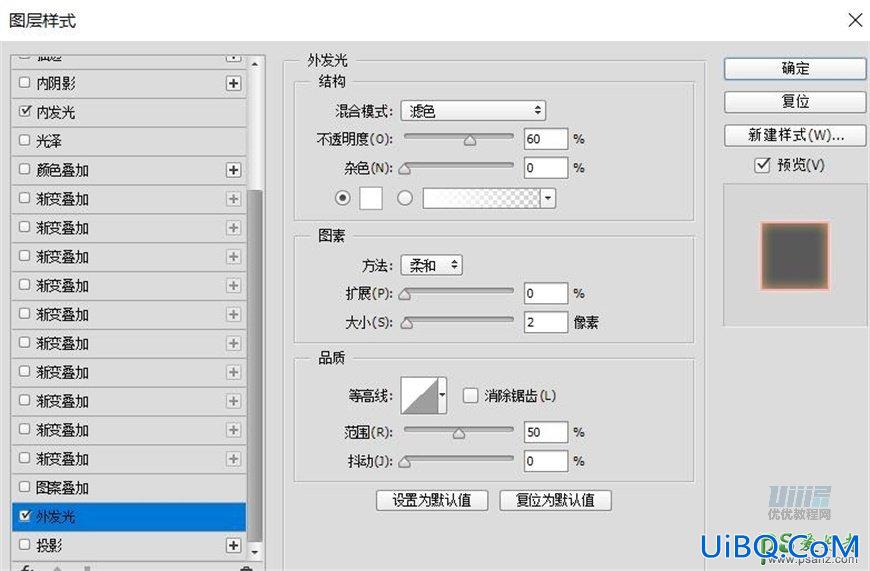Image resolution: width=870 pixels, height=571 pixels.
Task: Click the gradient preview swatch
Action: click(482, 198)
